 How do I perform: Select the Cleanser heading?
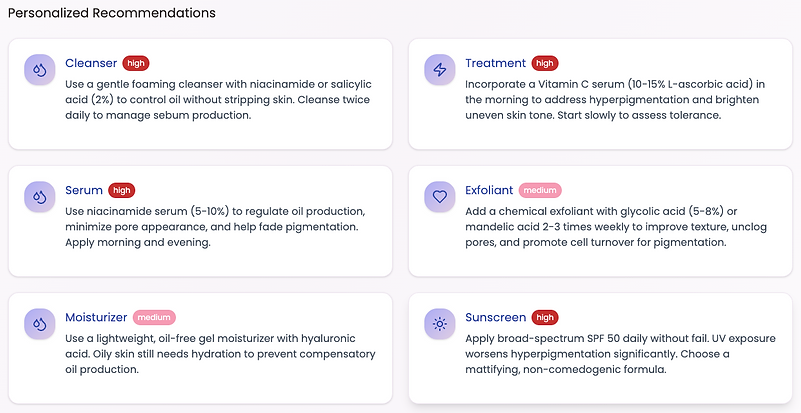tap(91, 63)
